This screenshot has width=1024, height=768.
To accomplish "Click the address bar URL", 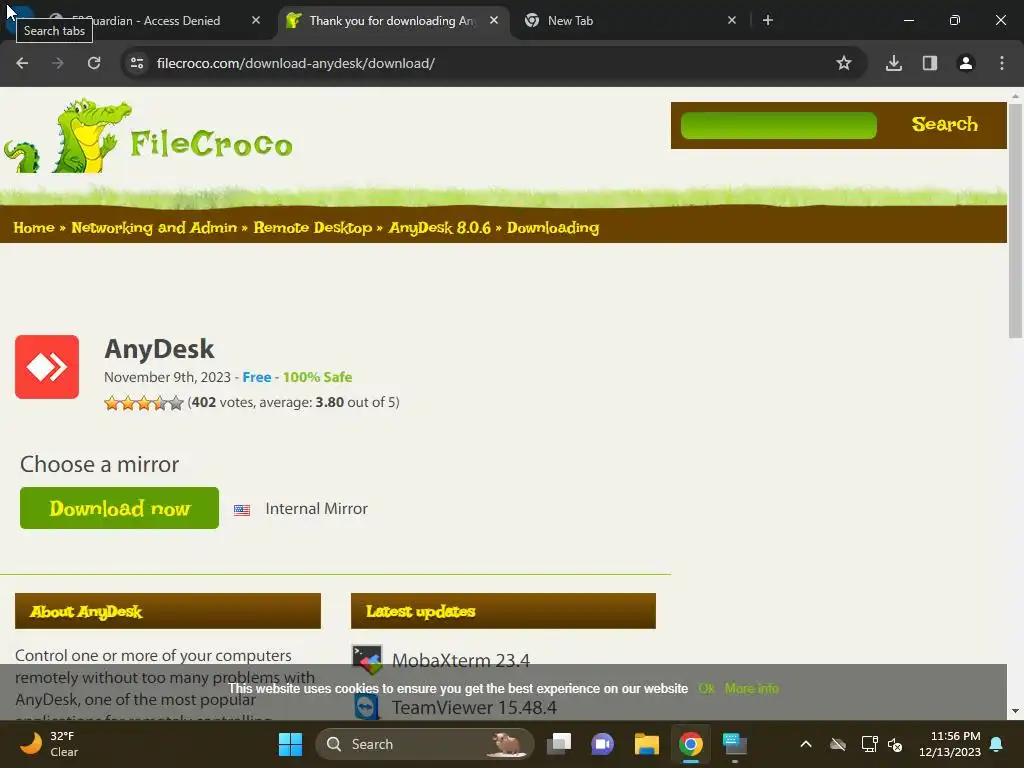I will tap(296, 63).
